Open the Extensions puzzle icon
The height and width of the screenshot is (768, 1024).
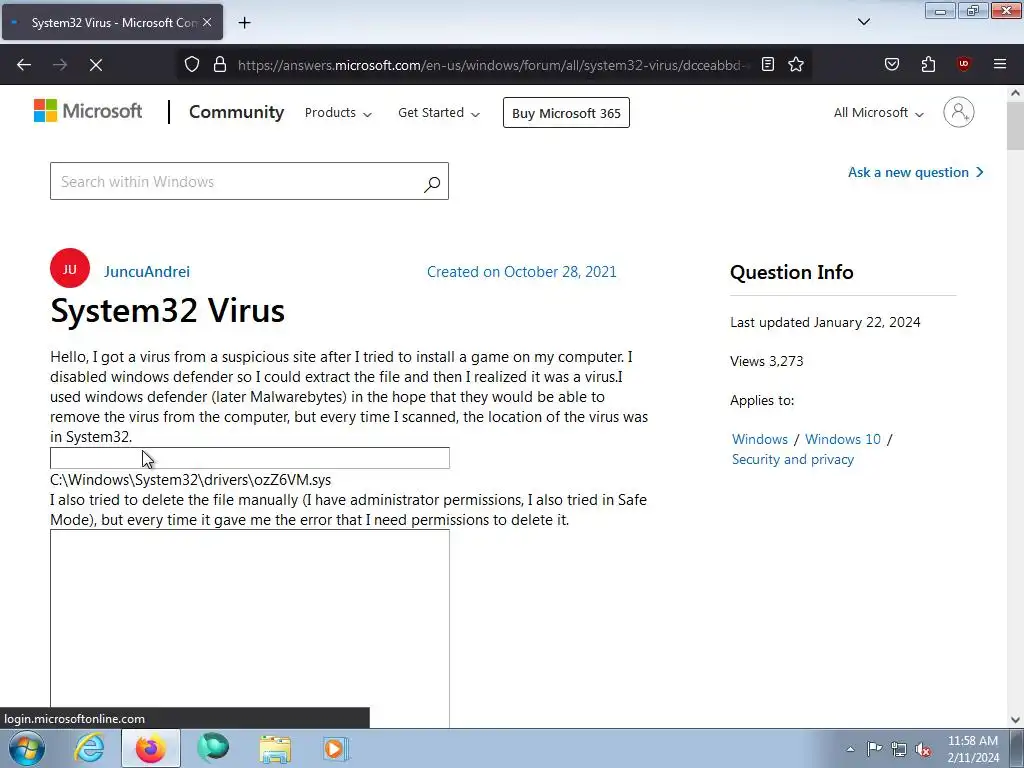(x=928, y=64)
